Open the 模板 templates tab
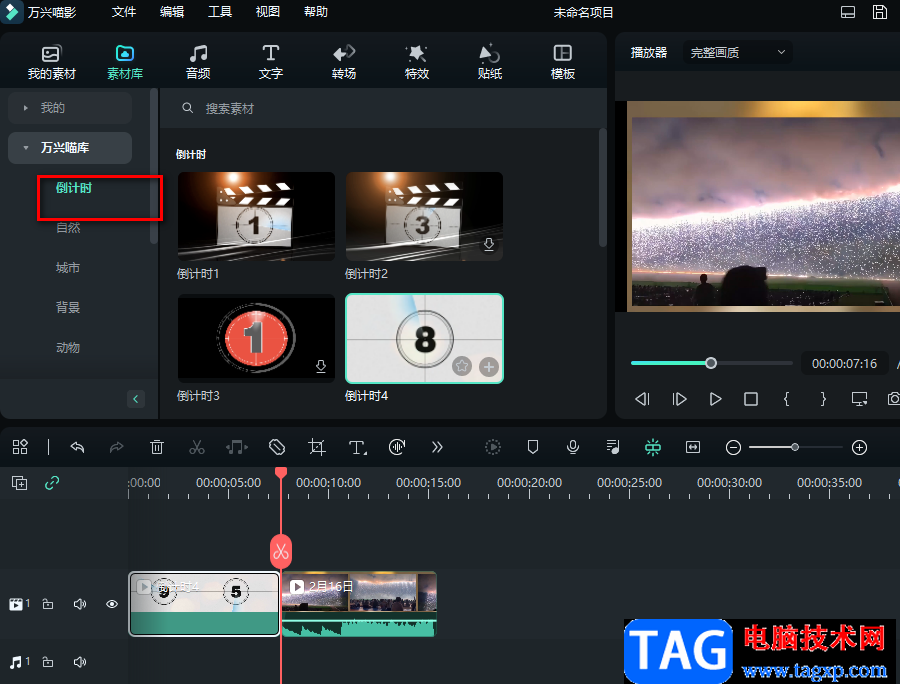The image size is (900, 684). pos(562,62)
